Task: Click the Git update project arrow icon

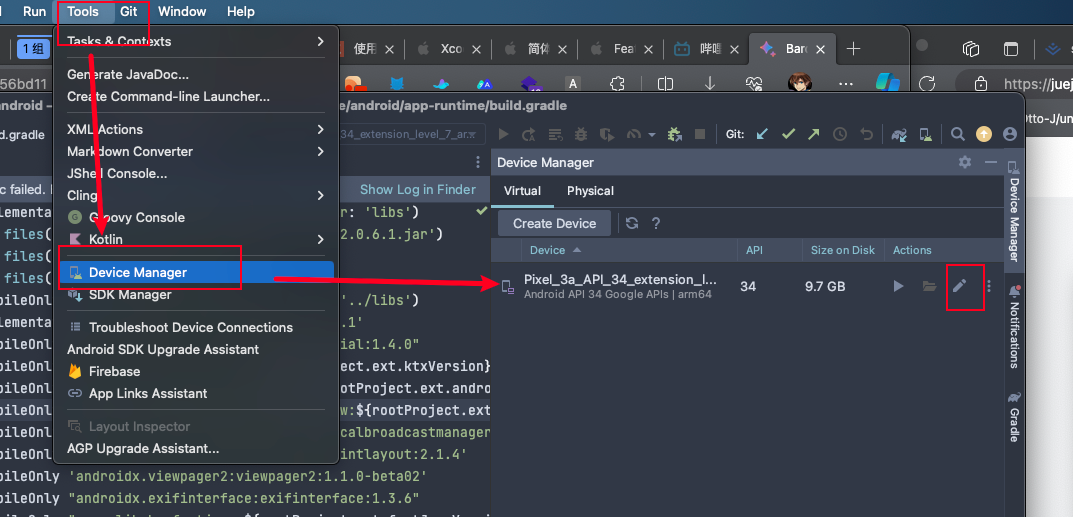Action: tap(762, 134)
